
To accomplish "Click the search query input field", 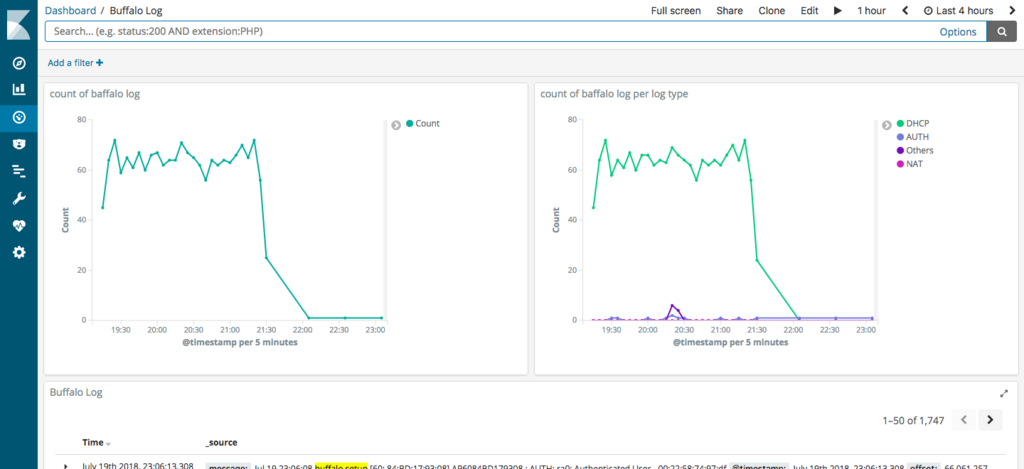I will pyautogui.click(x=490, y=31).
